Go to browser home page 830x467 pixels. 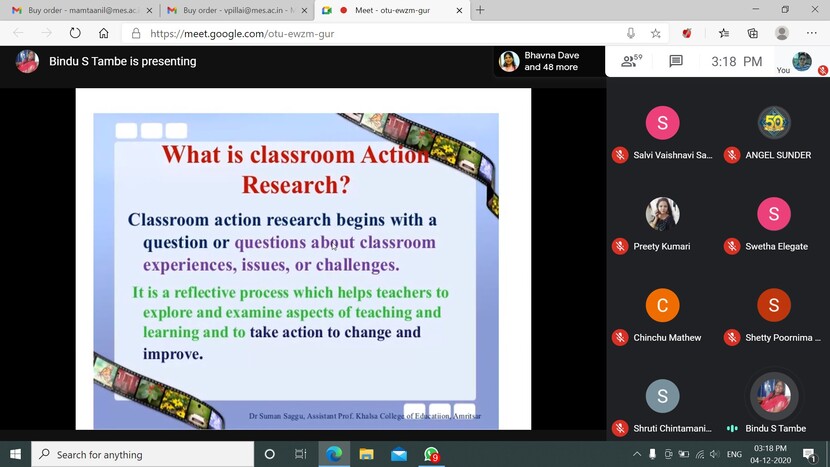(103, 33)
